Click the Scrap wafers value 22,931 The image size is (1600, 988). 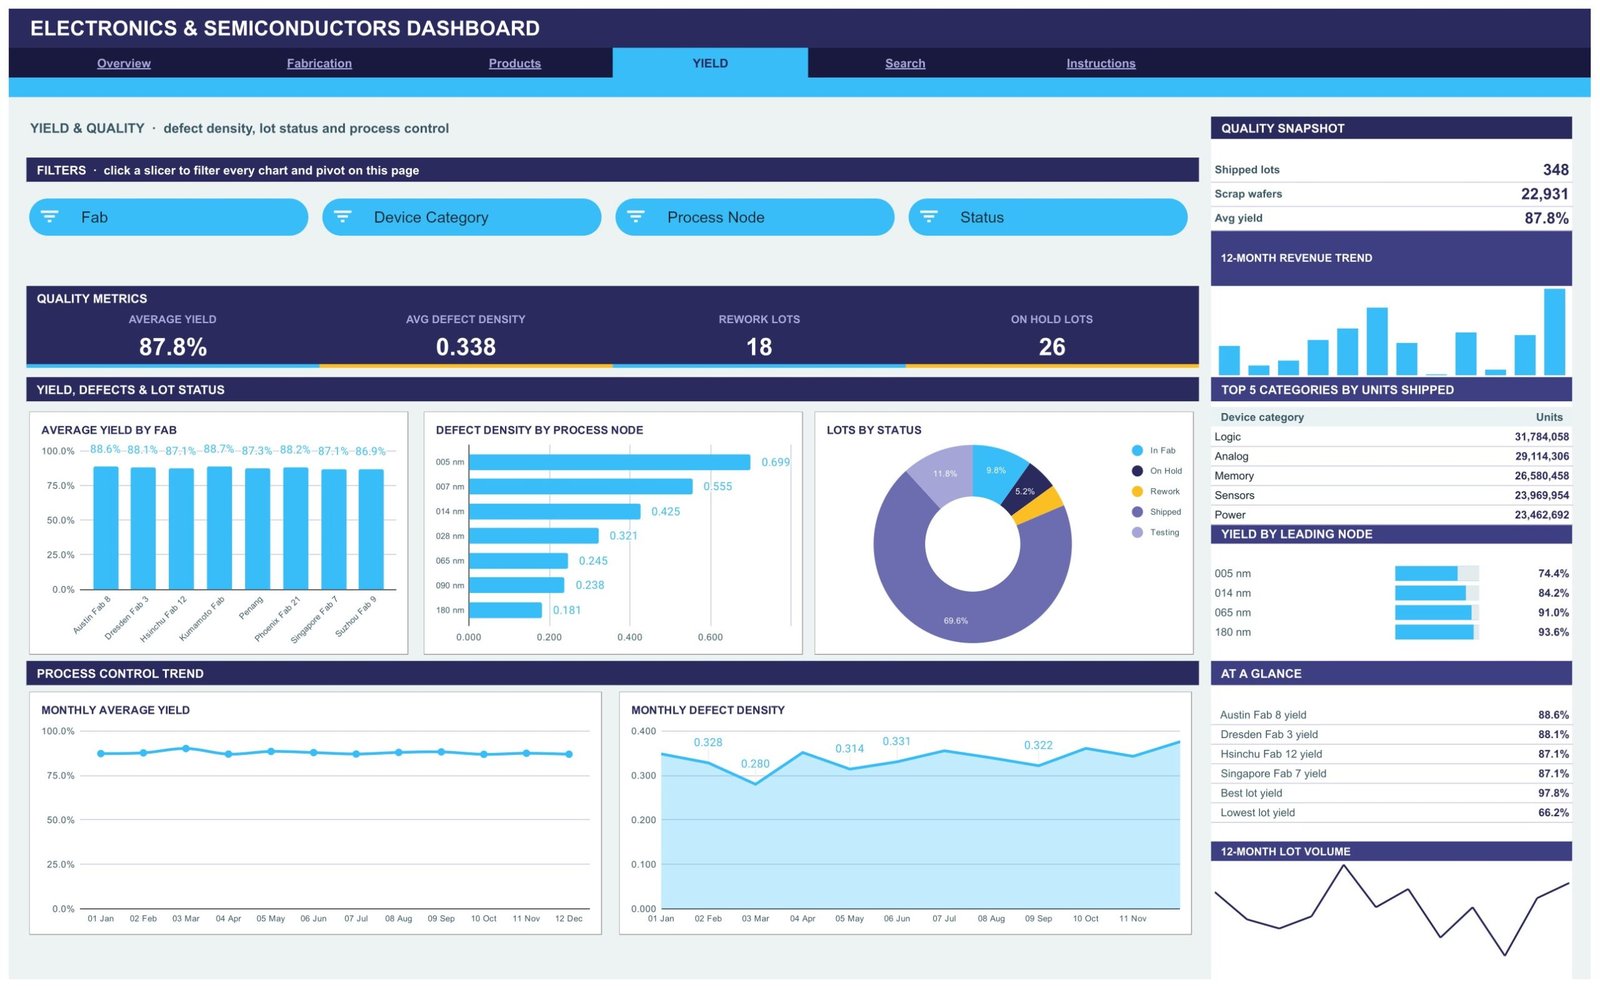click(x=1544, y=194)
